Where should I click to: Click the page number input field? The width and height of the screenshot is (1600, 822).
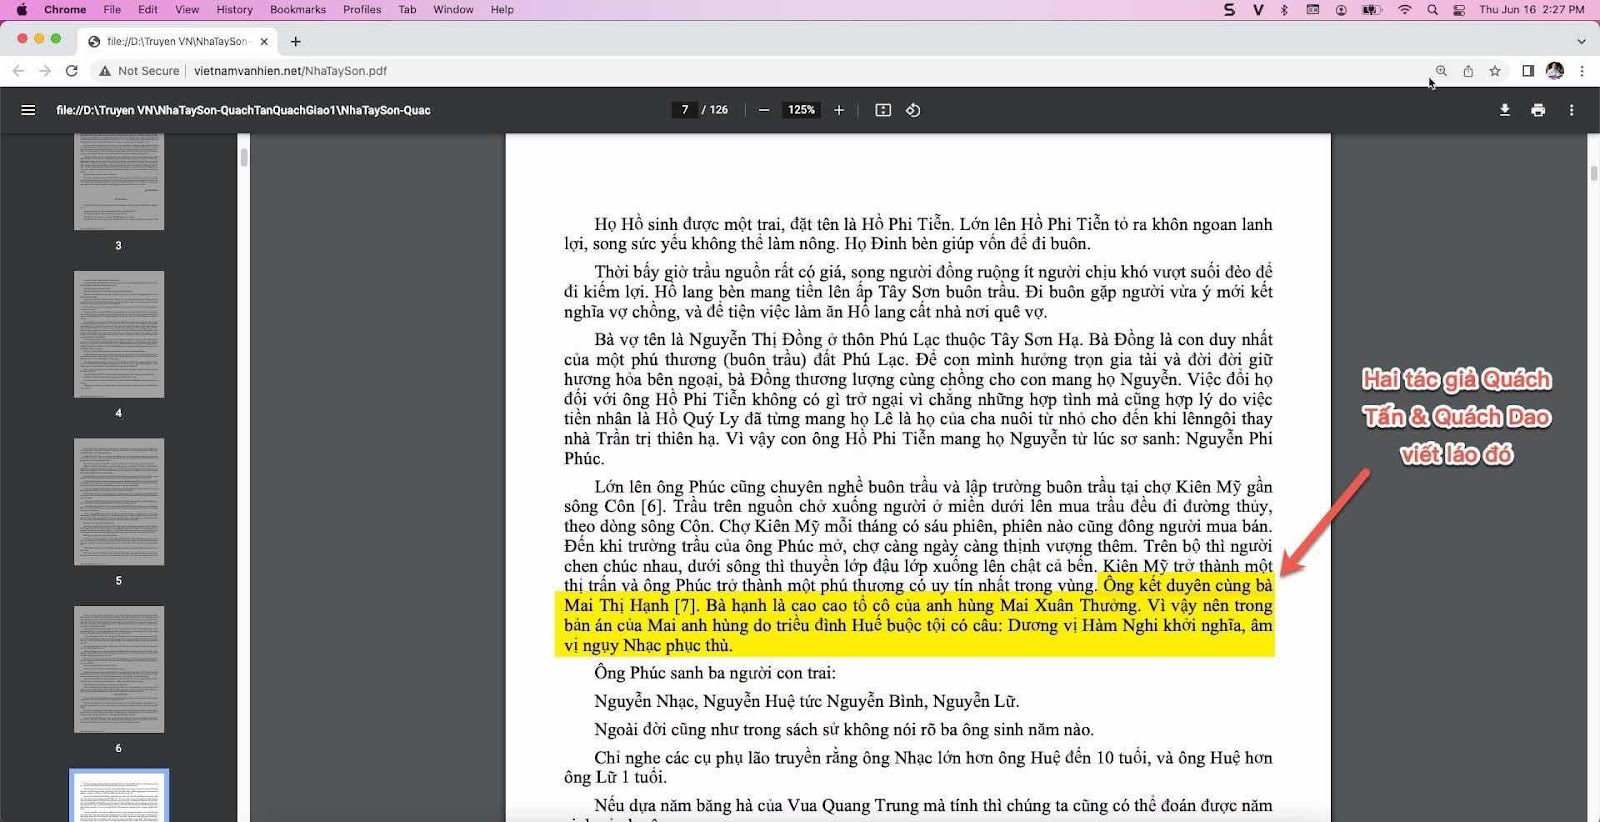tap(685, 110)
